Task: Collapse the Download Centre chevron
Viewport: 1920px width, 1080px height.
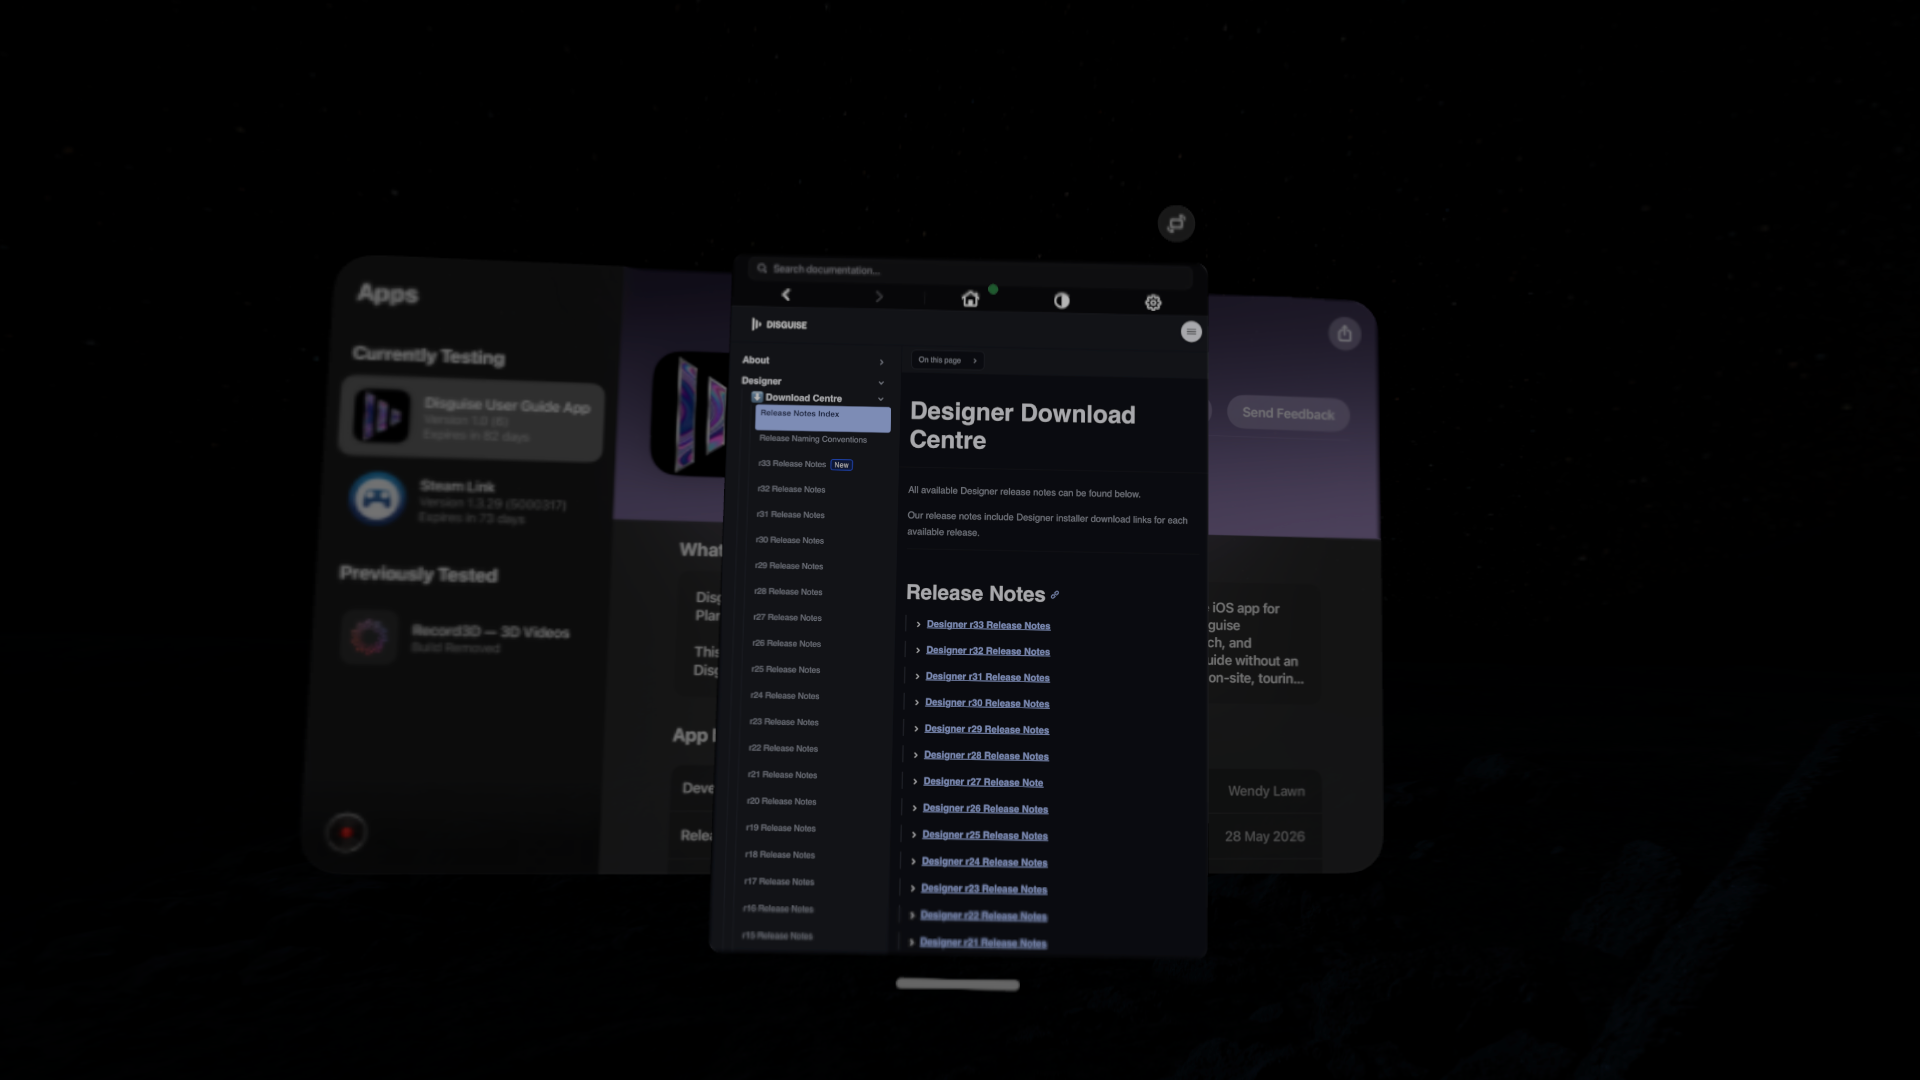Action: click(x=881, y=399)
